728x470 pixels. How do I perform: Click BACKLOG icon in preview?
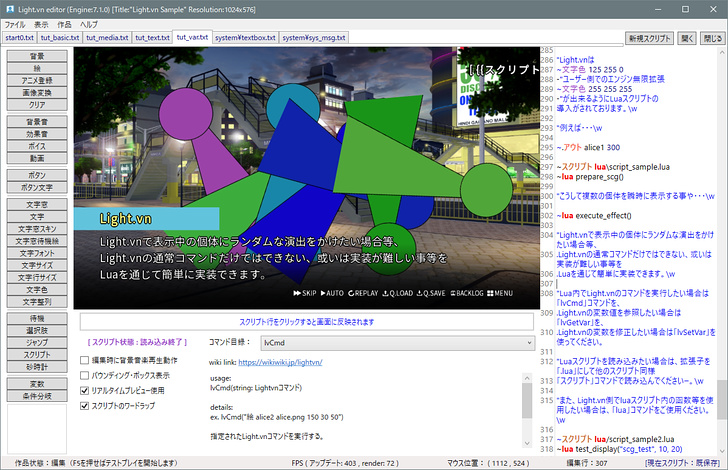click(x=467, y=293)
